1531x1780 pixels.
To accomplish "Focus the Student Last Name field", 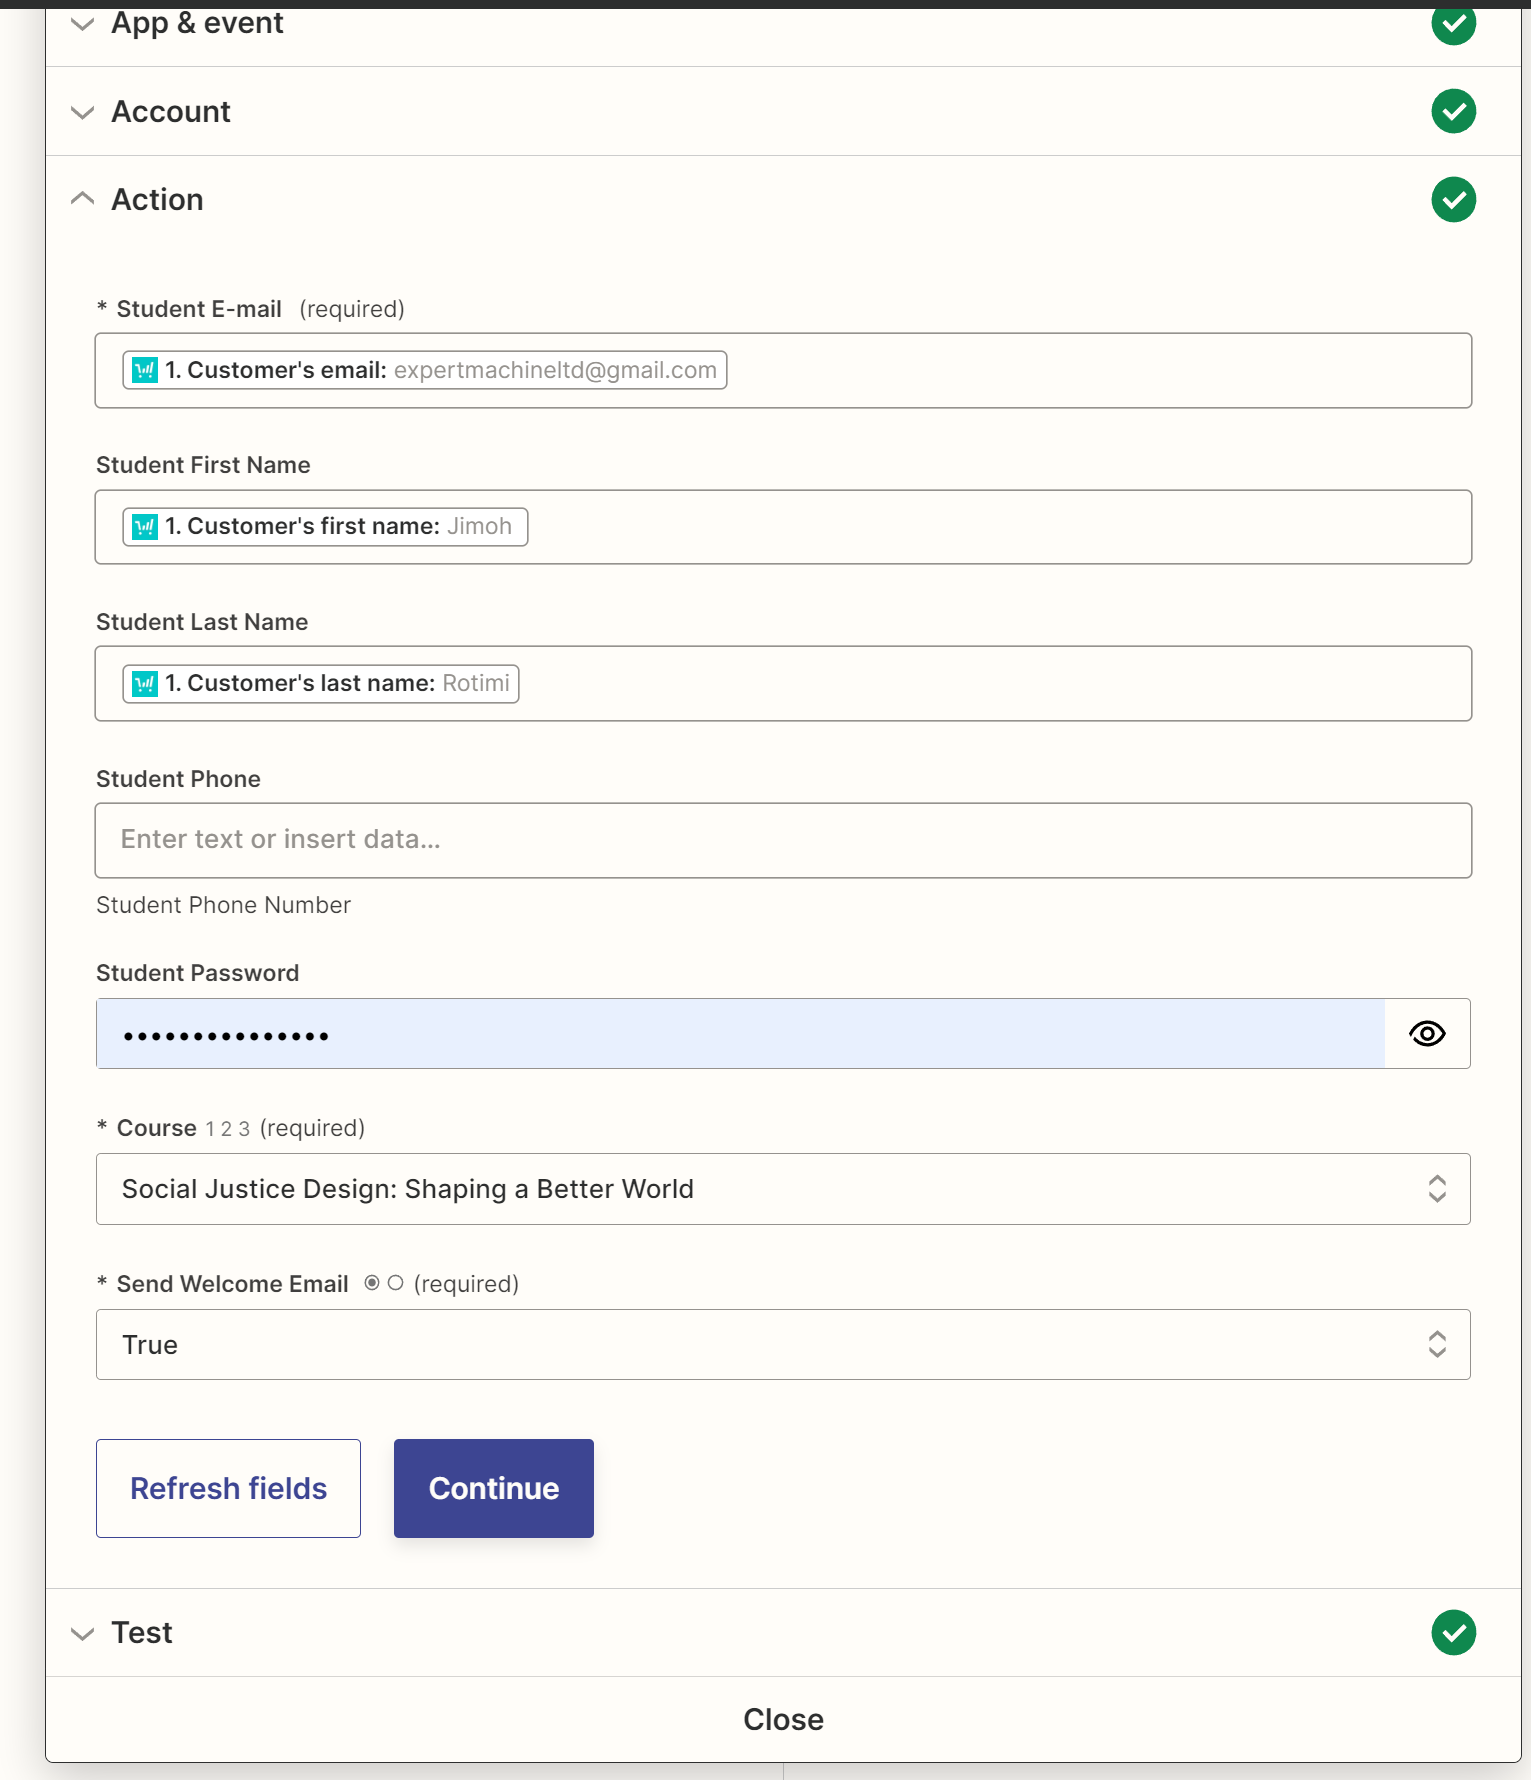I will [783, 684].
